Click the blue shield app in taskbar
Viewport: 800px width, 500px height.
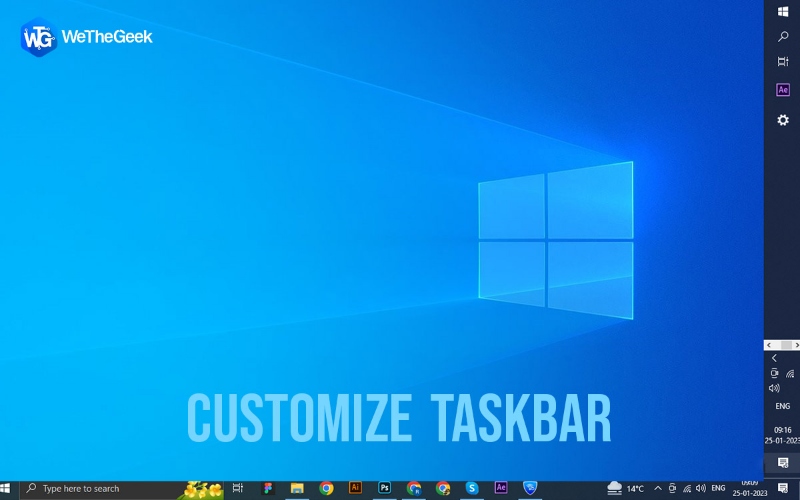pos(530,488)
